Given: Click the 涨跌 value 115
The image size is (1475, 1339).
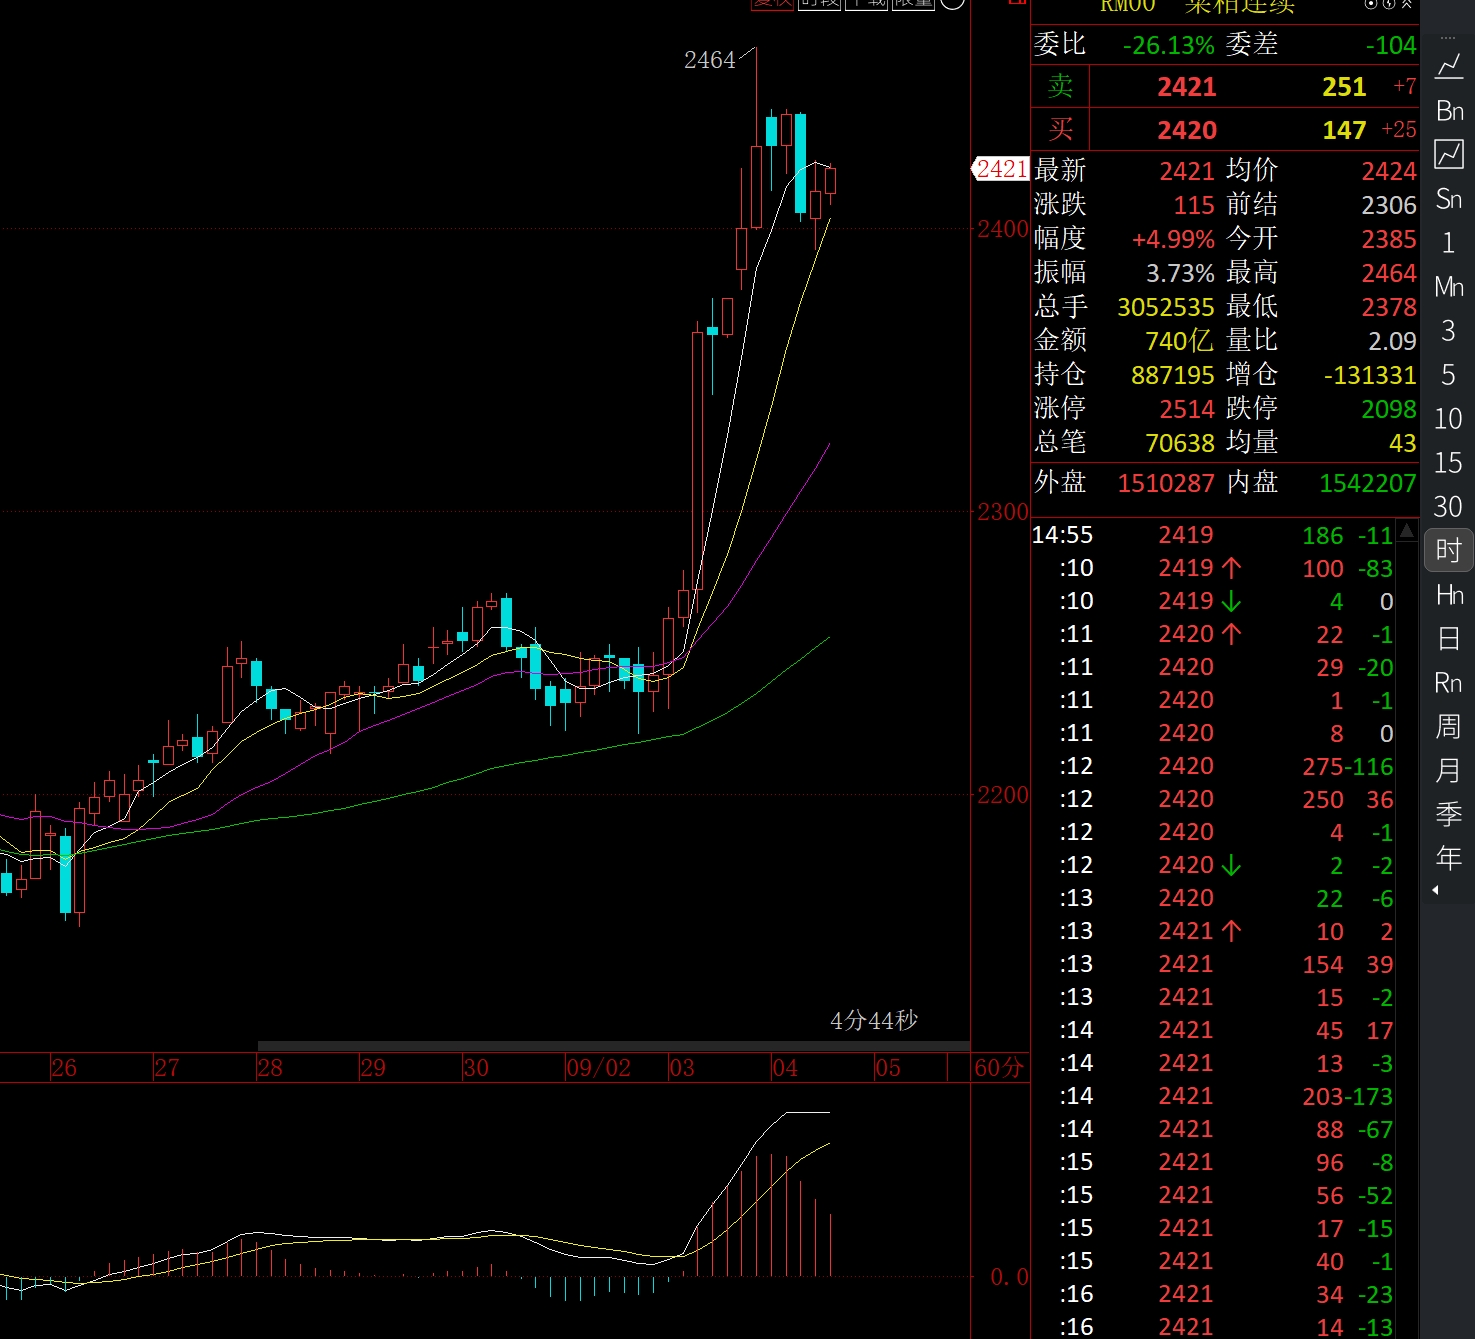Looking at the screenshot, I should coord(1194,205).
